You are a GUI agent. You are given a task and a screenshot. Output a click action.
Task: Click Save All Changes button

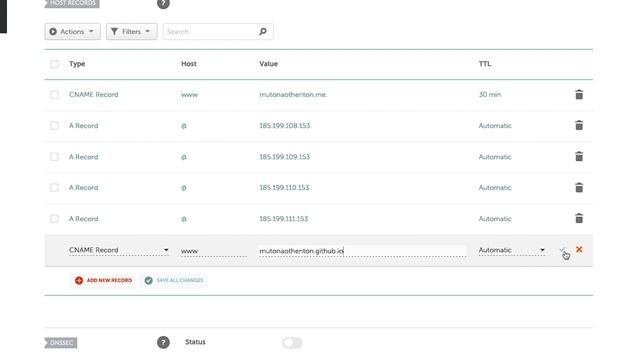pos(174,280)
